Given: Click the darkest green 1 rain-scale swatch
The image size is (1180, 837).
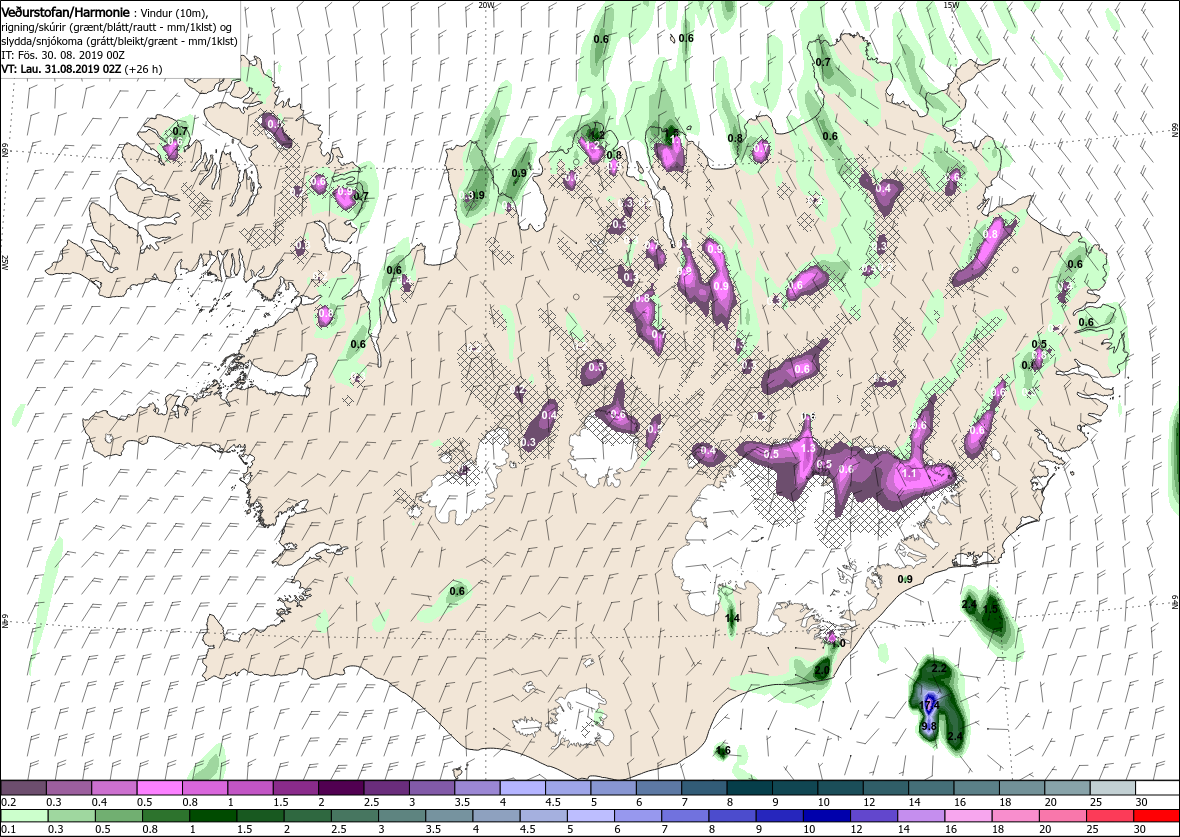Looking at the screenshot, I should pyautogui.click(x=213, y=817).
